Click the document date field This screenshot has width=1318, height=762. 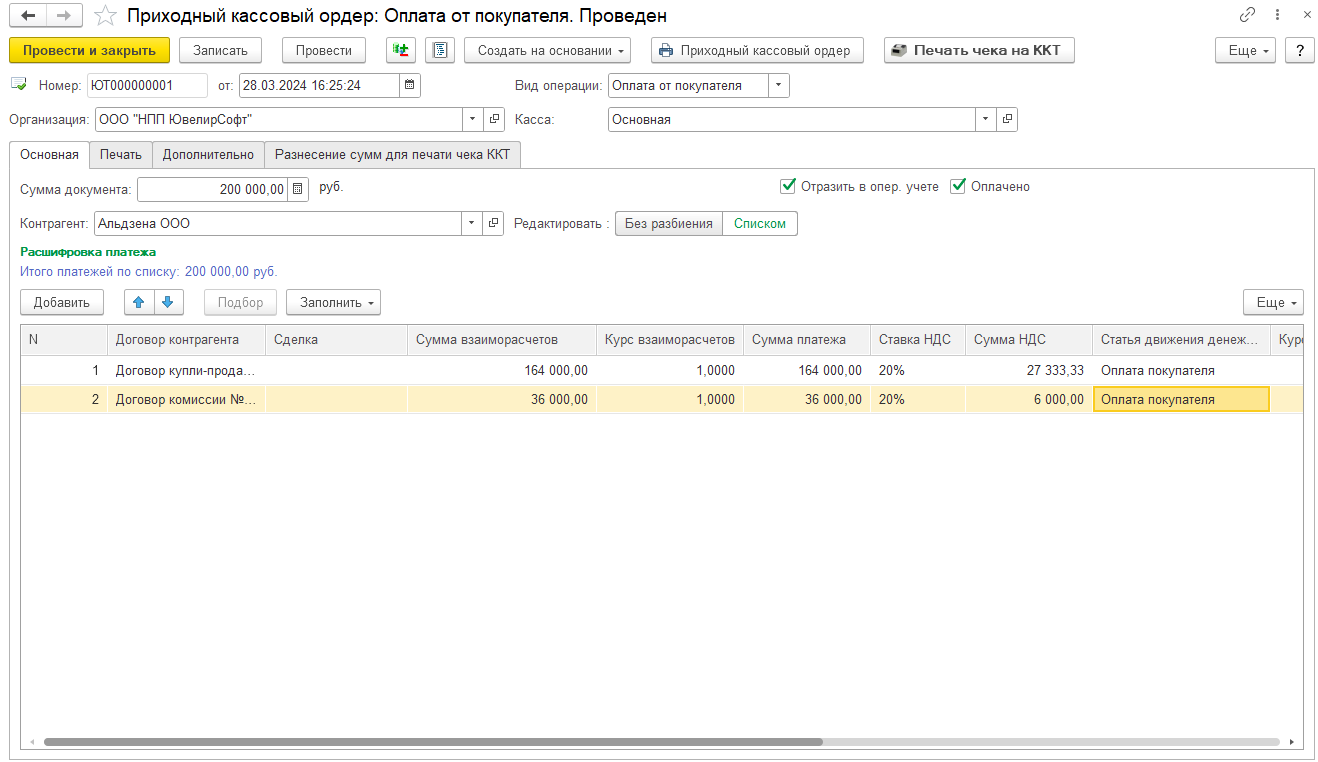point(319,86)
